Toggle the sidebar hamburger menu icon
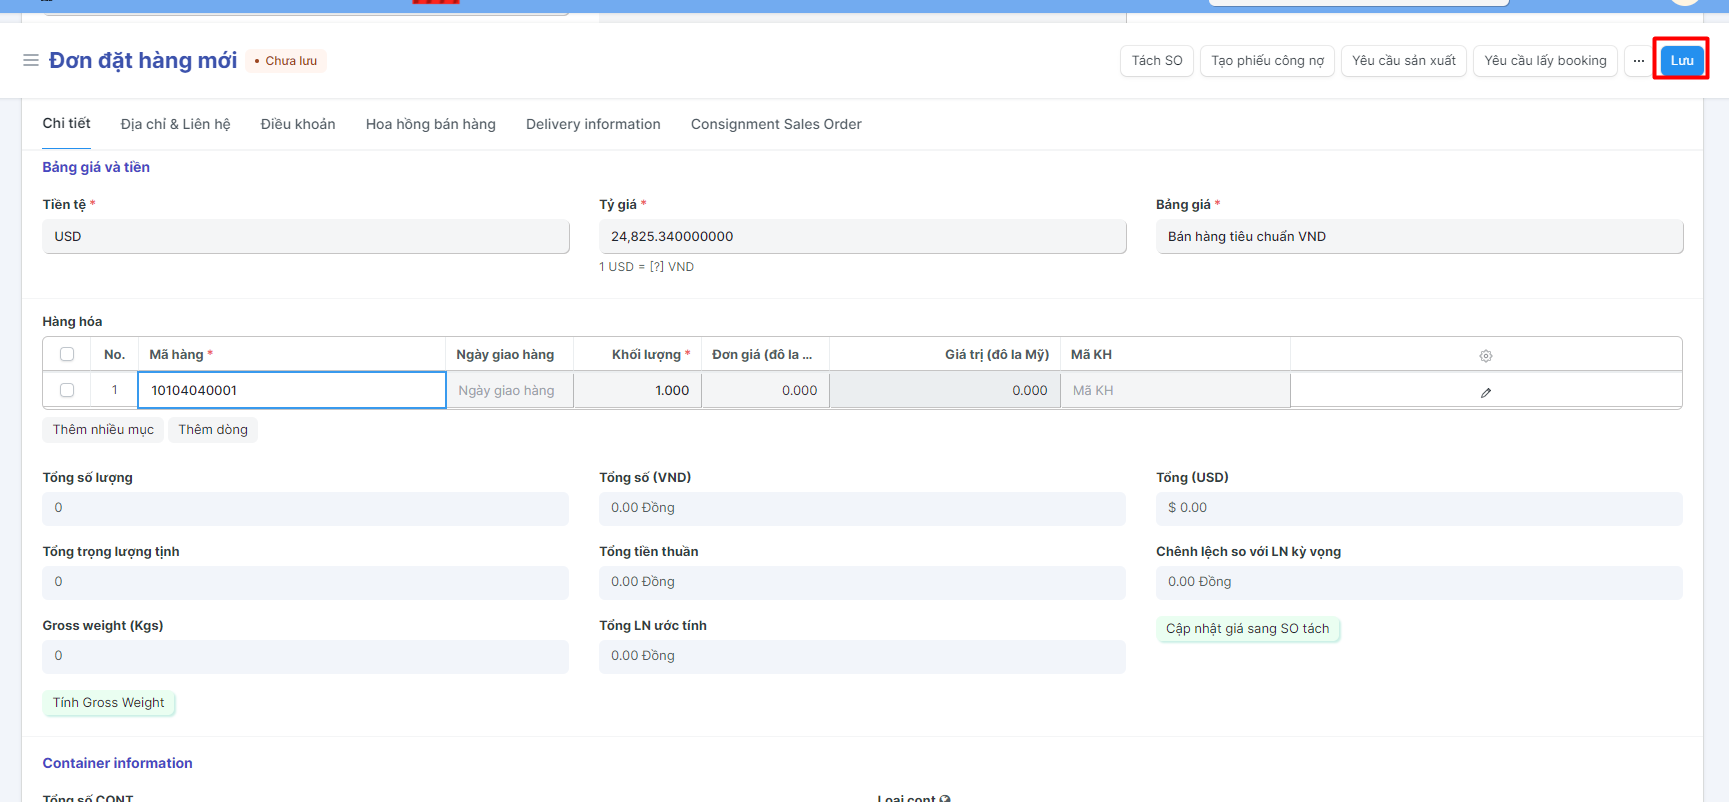This screenshot has height=802, width=1729. (x=31, y=61)
